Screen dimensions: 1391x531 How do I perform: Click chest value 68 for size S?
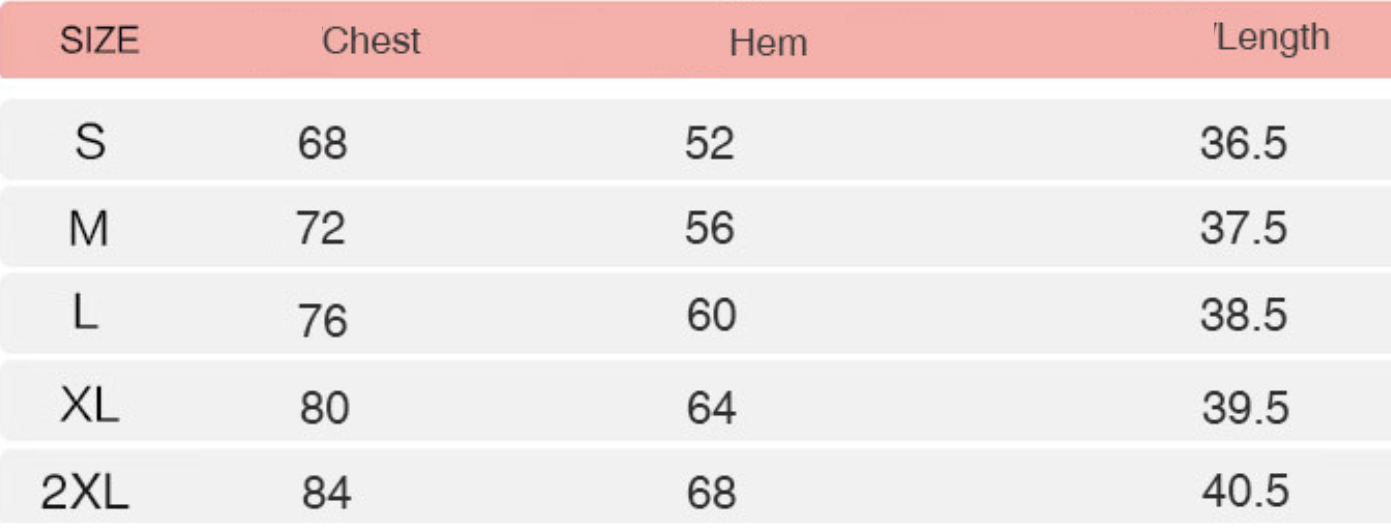point(322,145)
